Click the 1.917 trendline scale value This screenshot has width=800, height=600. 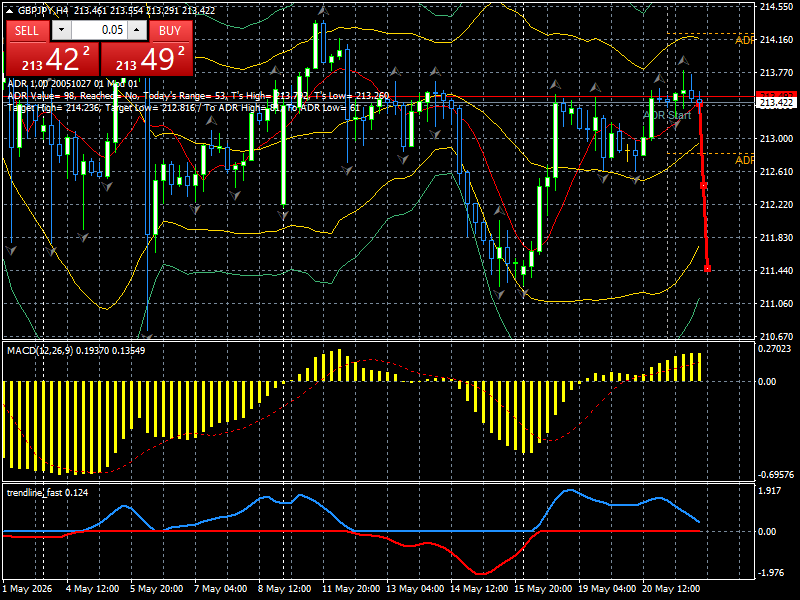[x=770, y=491]
